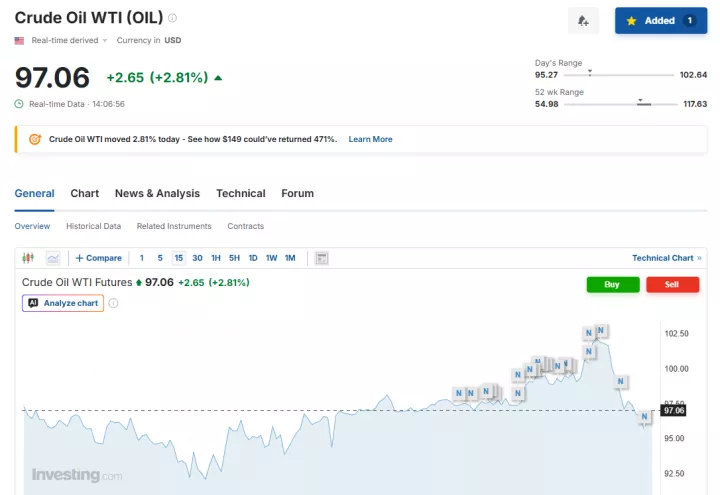Open the Compare instrument selector

coord(98,258)
